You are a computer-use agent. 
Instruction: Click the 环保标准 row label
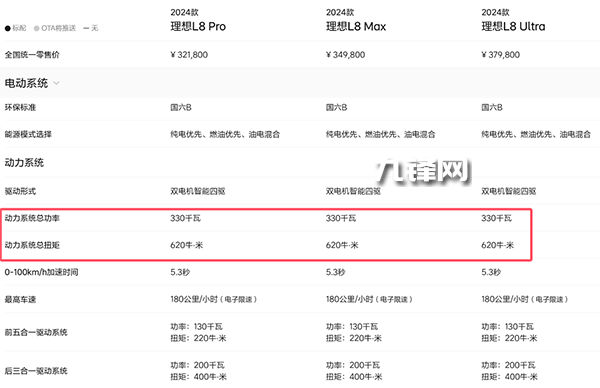click(20, 108)
